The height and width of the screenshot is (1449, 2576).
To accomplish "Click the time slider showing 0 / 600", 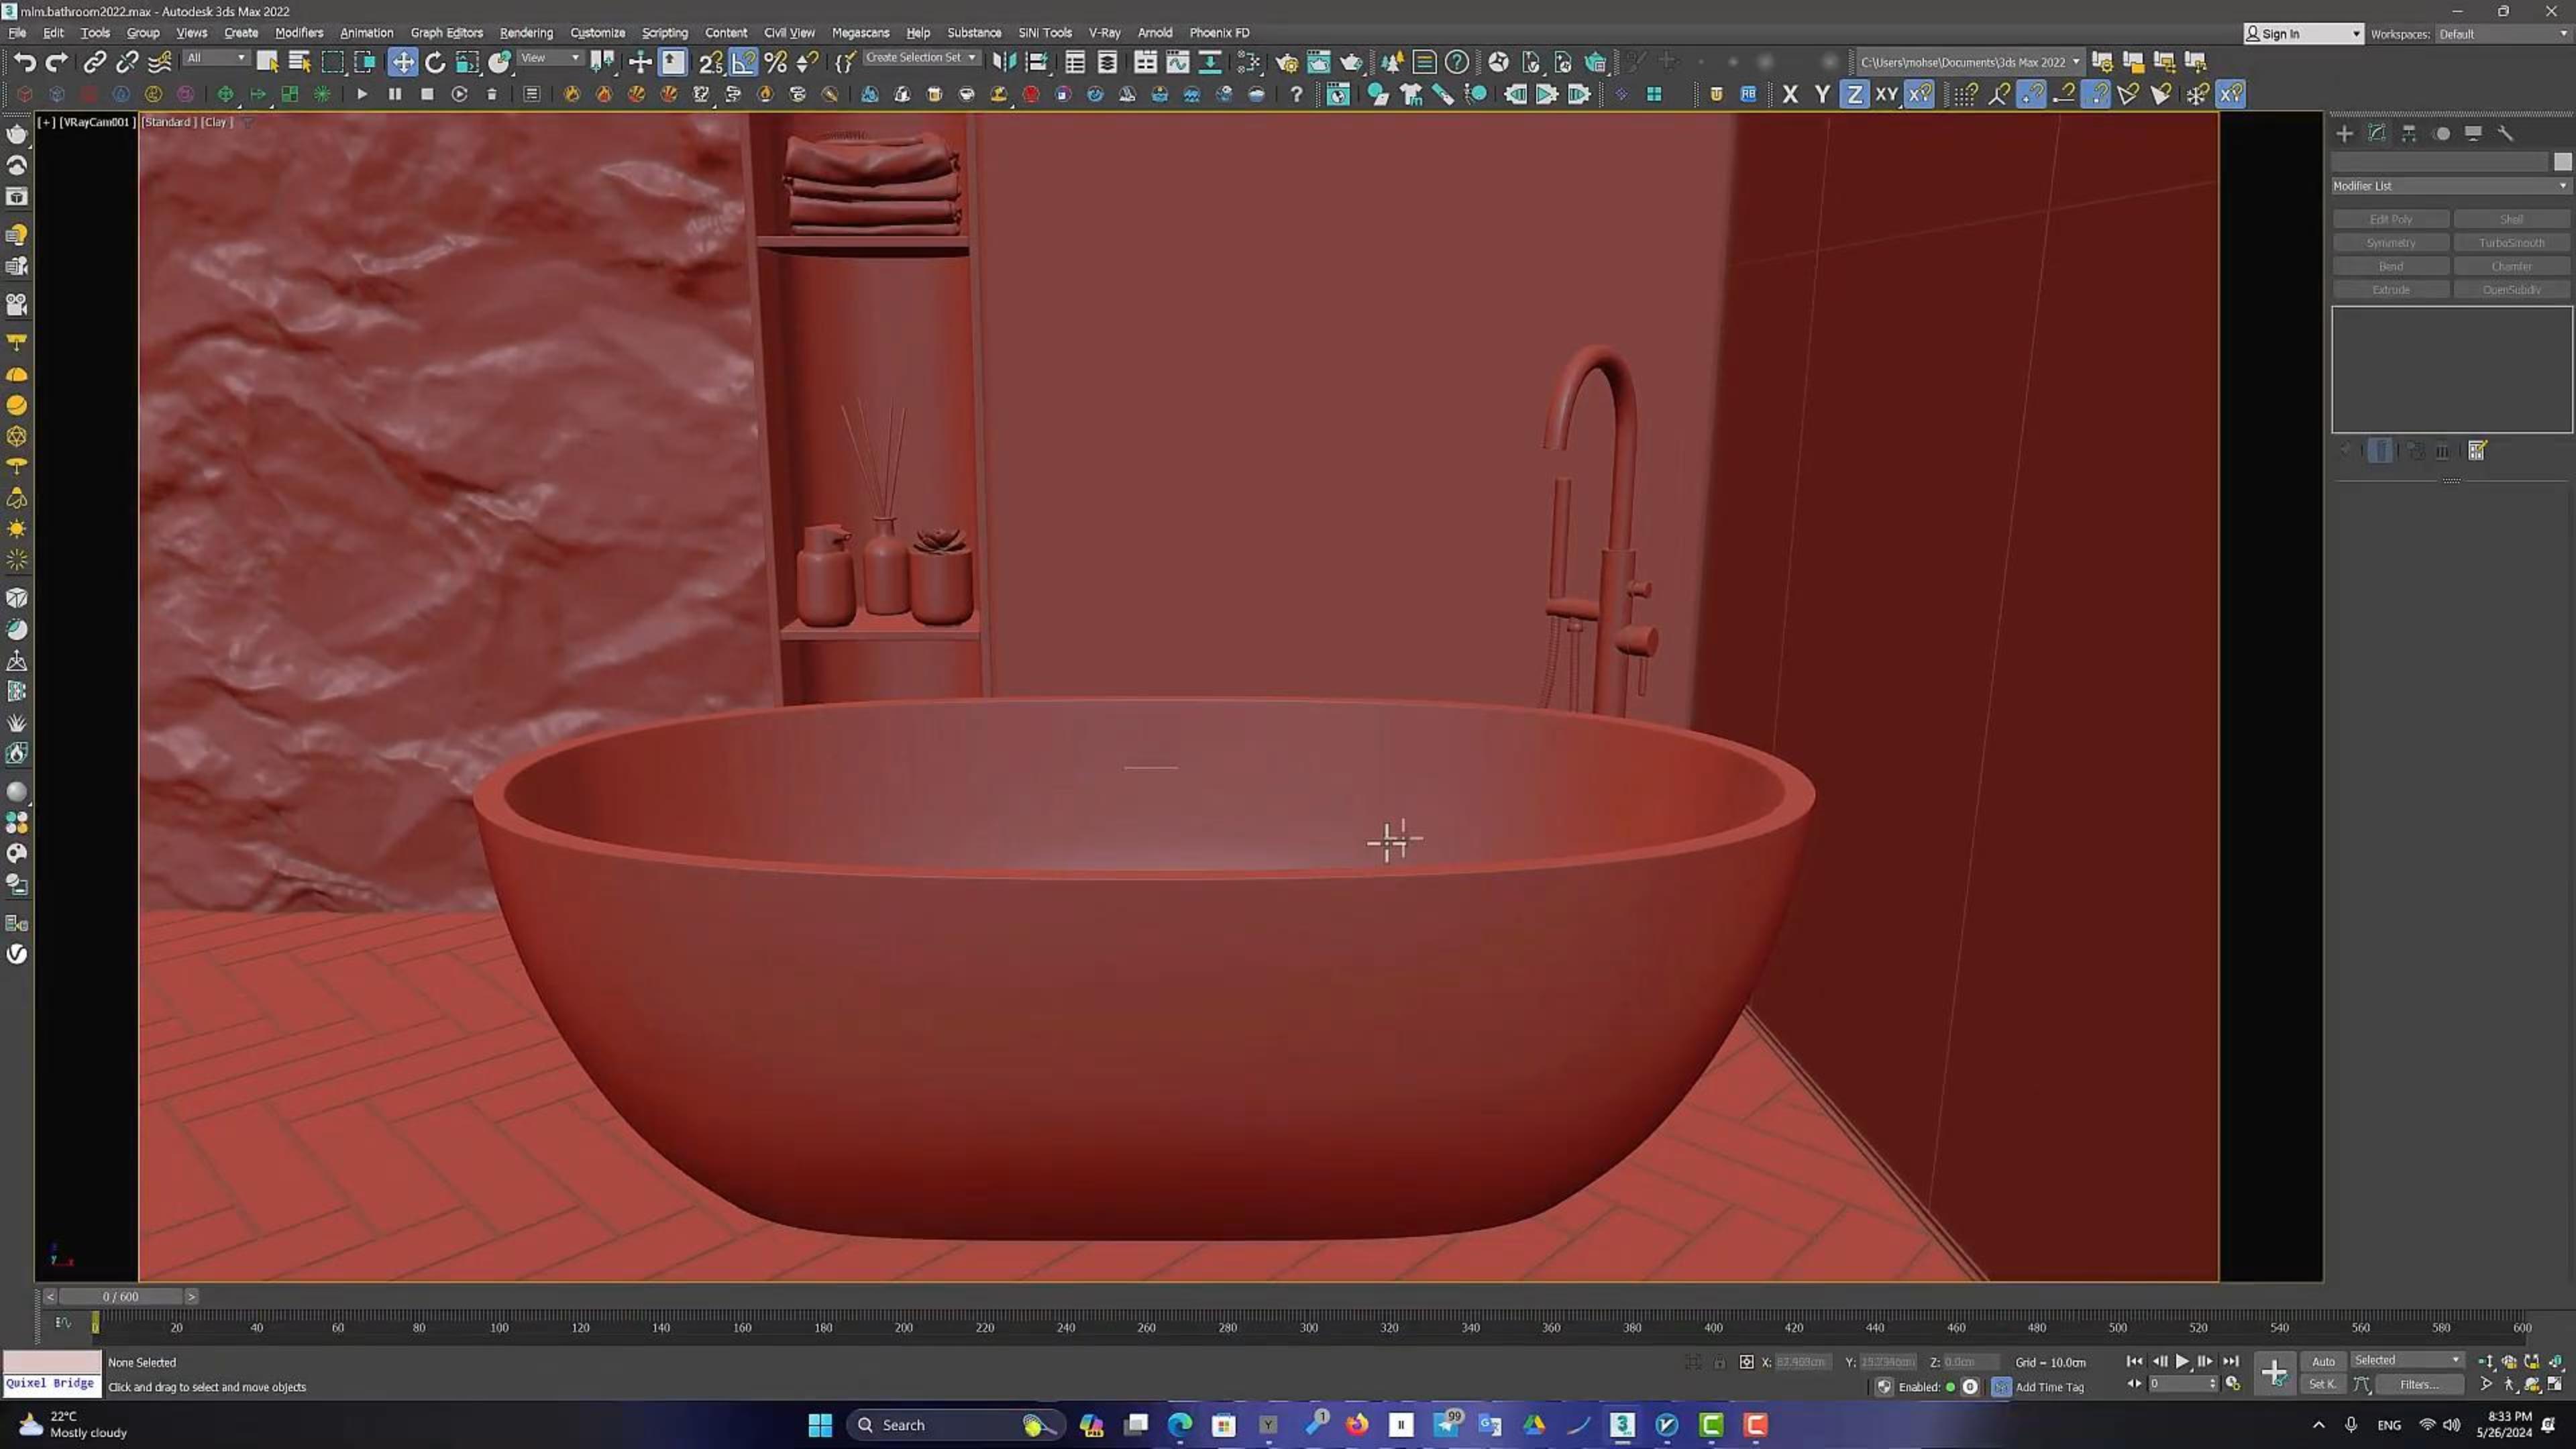I will click(120, 1296).
